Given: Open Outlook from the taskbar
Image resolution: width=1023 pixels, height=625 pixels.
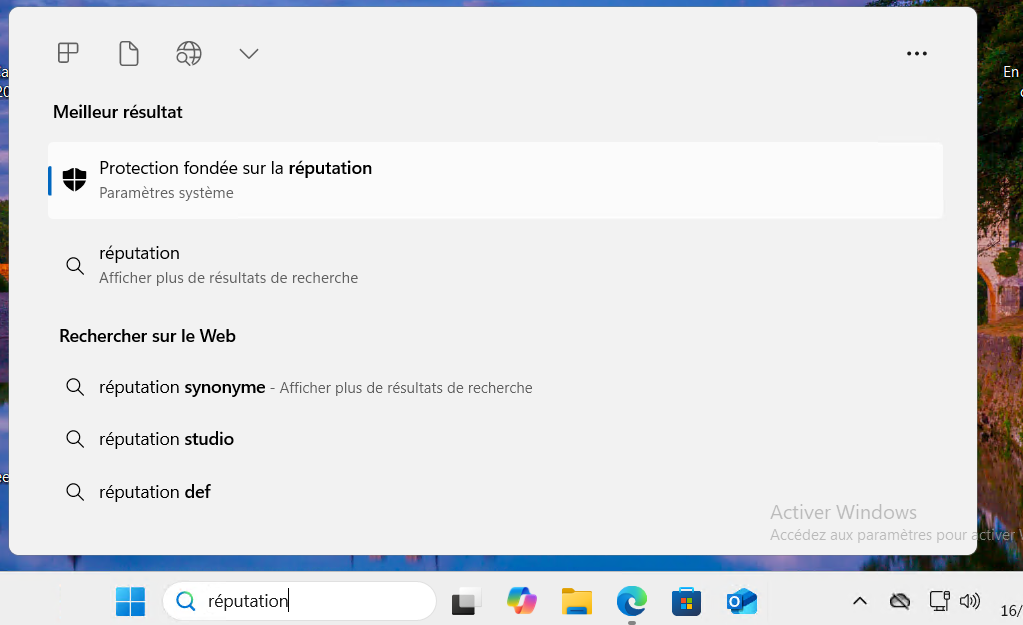Looking at the screenshot, I should (741, 601).
